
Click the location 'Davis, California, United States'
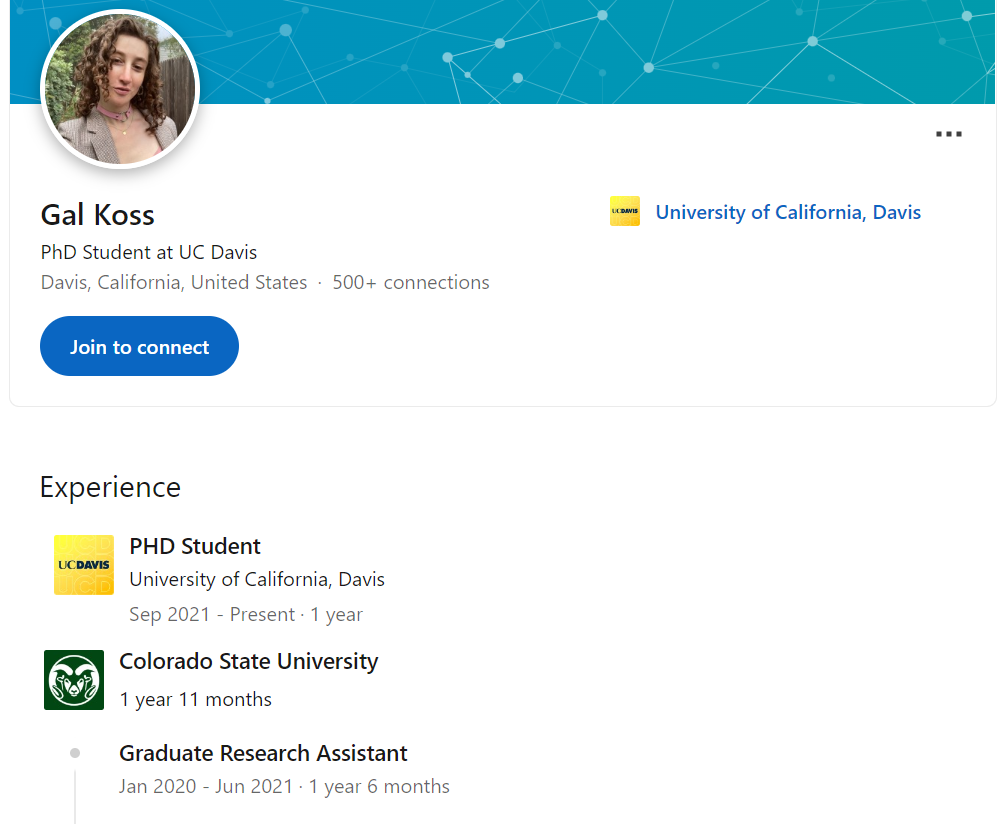coord(174,283)
